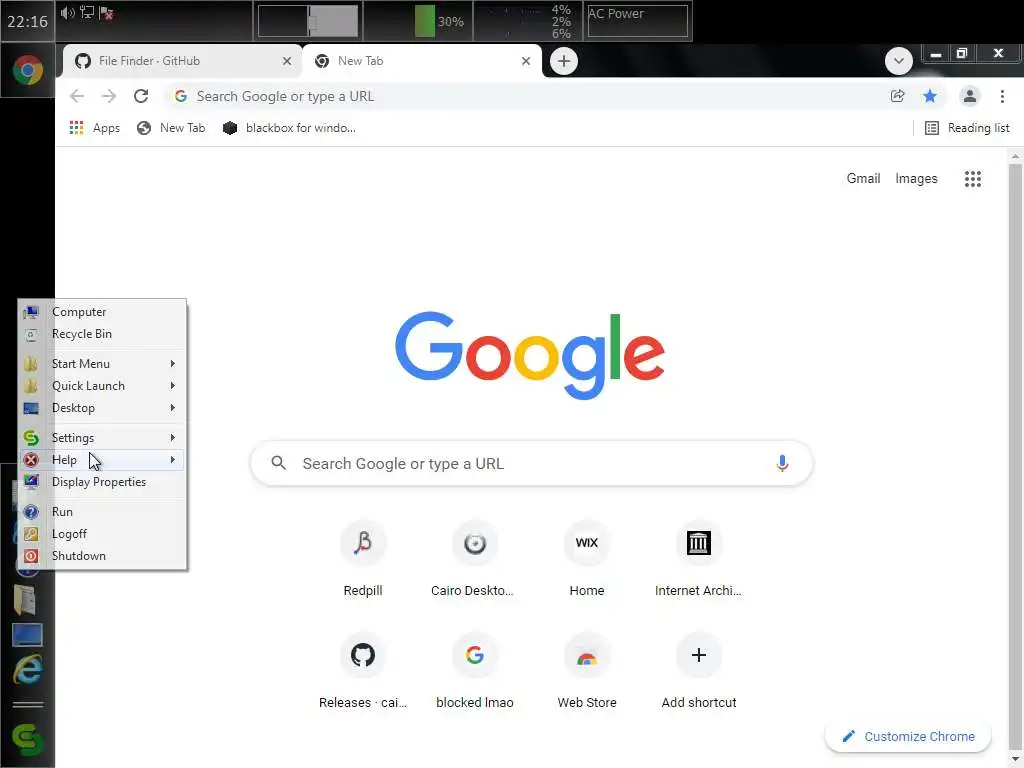This screenshot has width=1024, height=768.
Task: Close the File Finder GitHub tab
Action: pyautogui.click(x=287, y=61)
